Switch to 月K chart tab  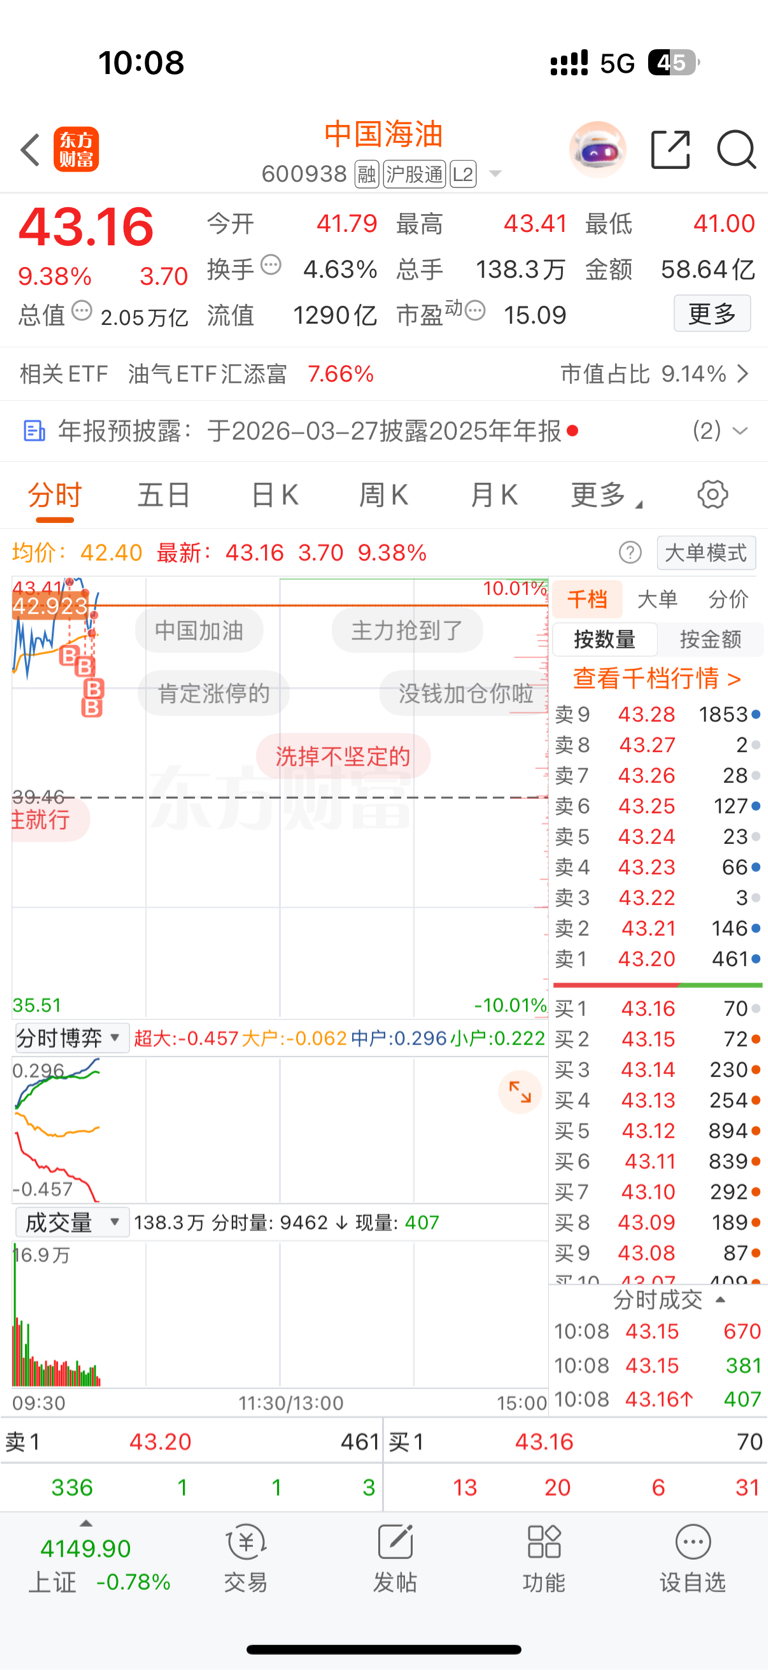[x=494, y=495]
